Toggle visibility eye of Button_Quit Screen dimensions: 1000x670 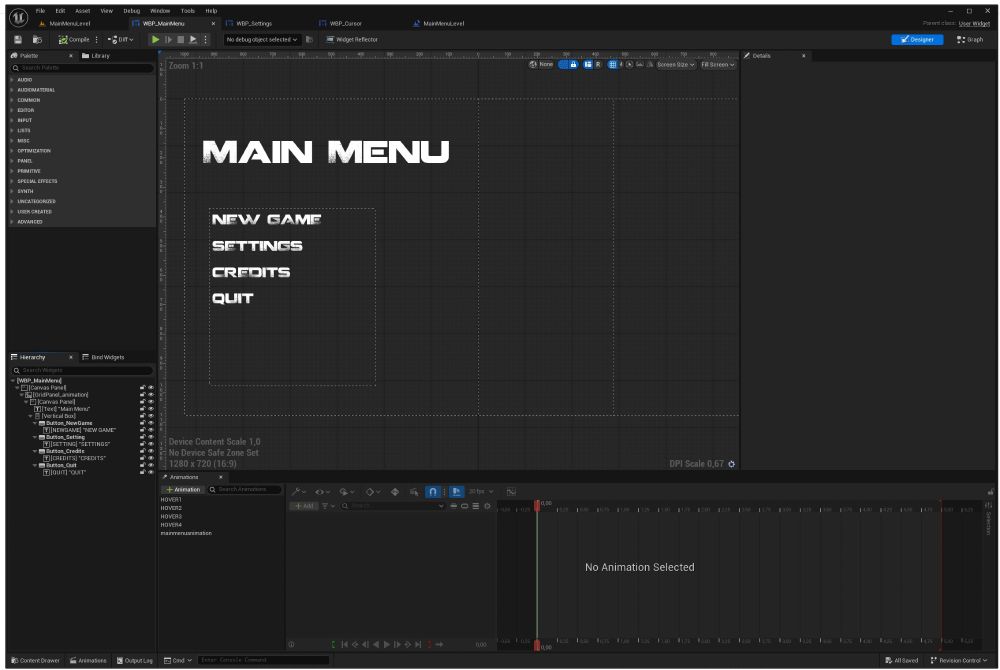click(x=151, y=466)
